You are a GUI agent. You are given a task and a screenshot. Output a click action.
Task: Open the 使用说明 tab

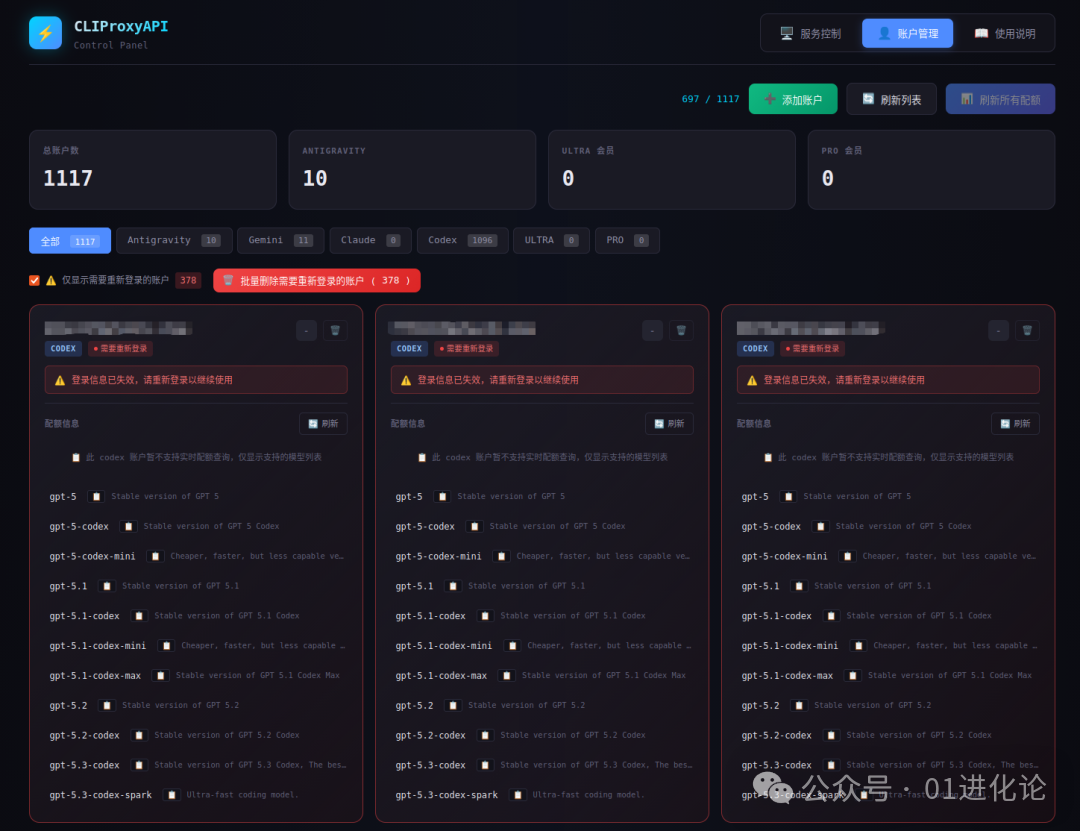click(x=1005, y=34)
